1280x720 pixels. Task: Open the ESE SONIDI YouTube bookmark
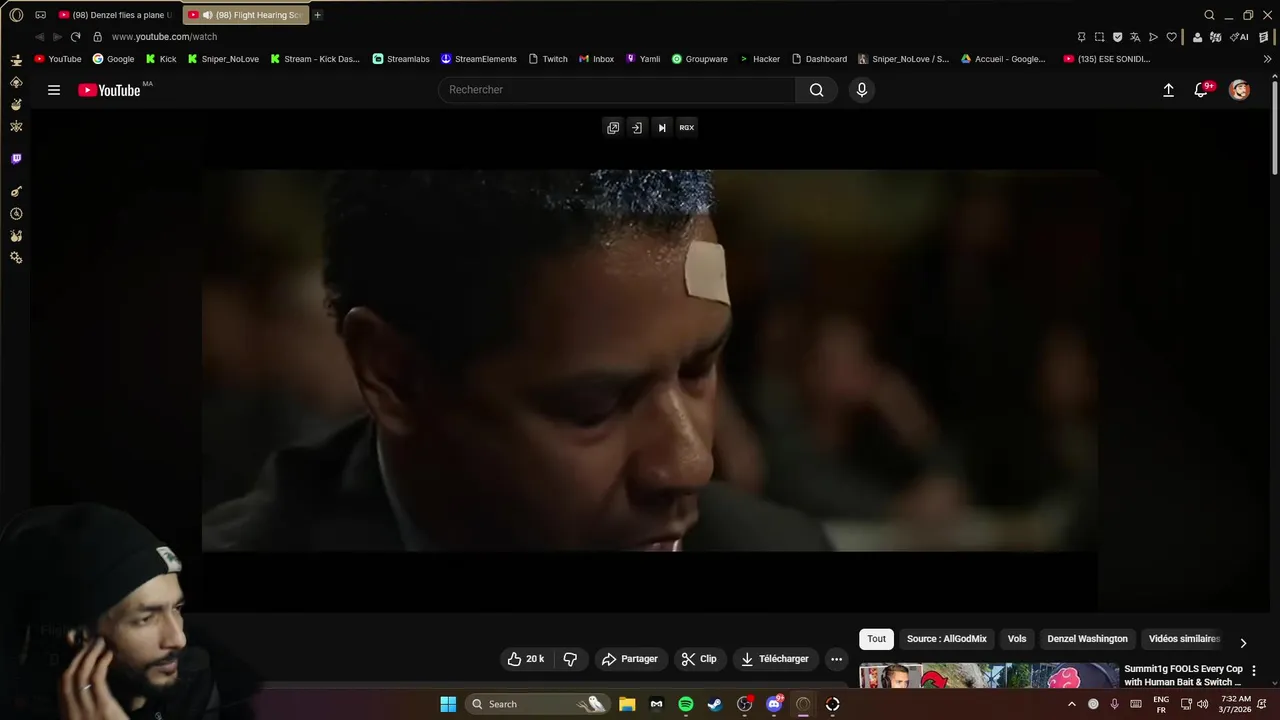pyautogui.click(x=1107, y=59)
